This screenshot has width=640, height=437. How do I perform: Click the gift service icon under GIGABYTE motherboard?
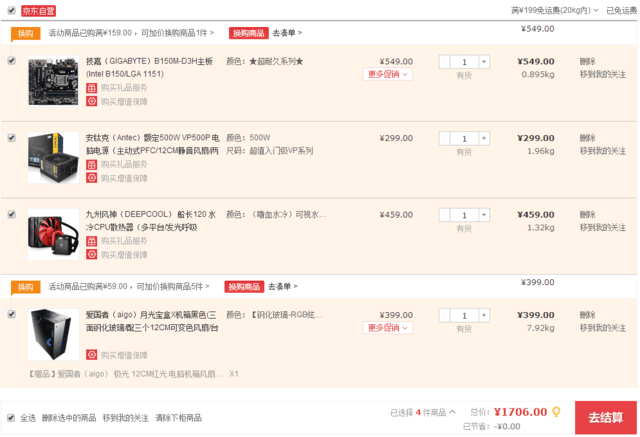click(x=91, y=88)
